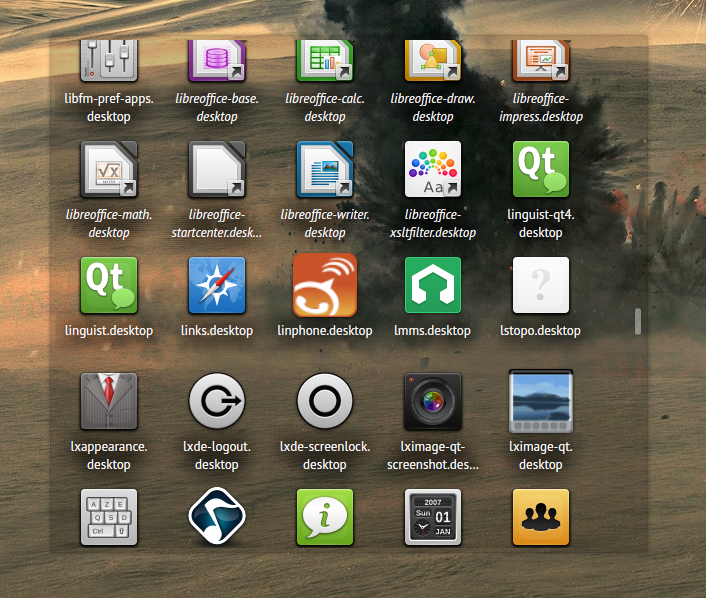This screenshot has height=598, width=706.
Task: Click the lxde-logout arrow circle icon
Action: (x=217, y=401)
